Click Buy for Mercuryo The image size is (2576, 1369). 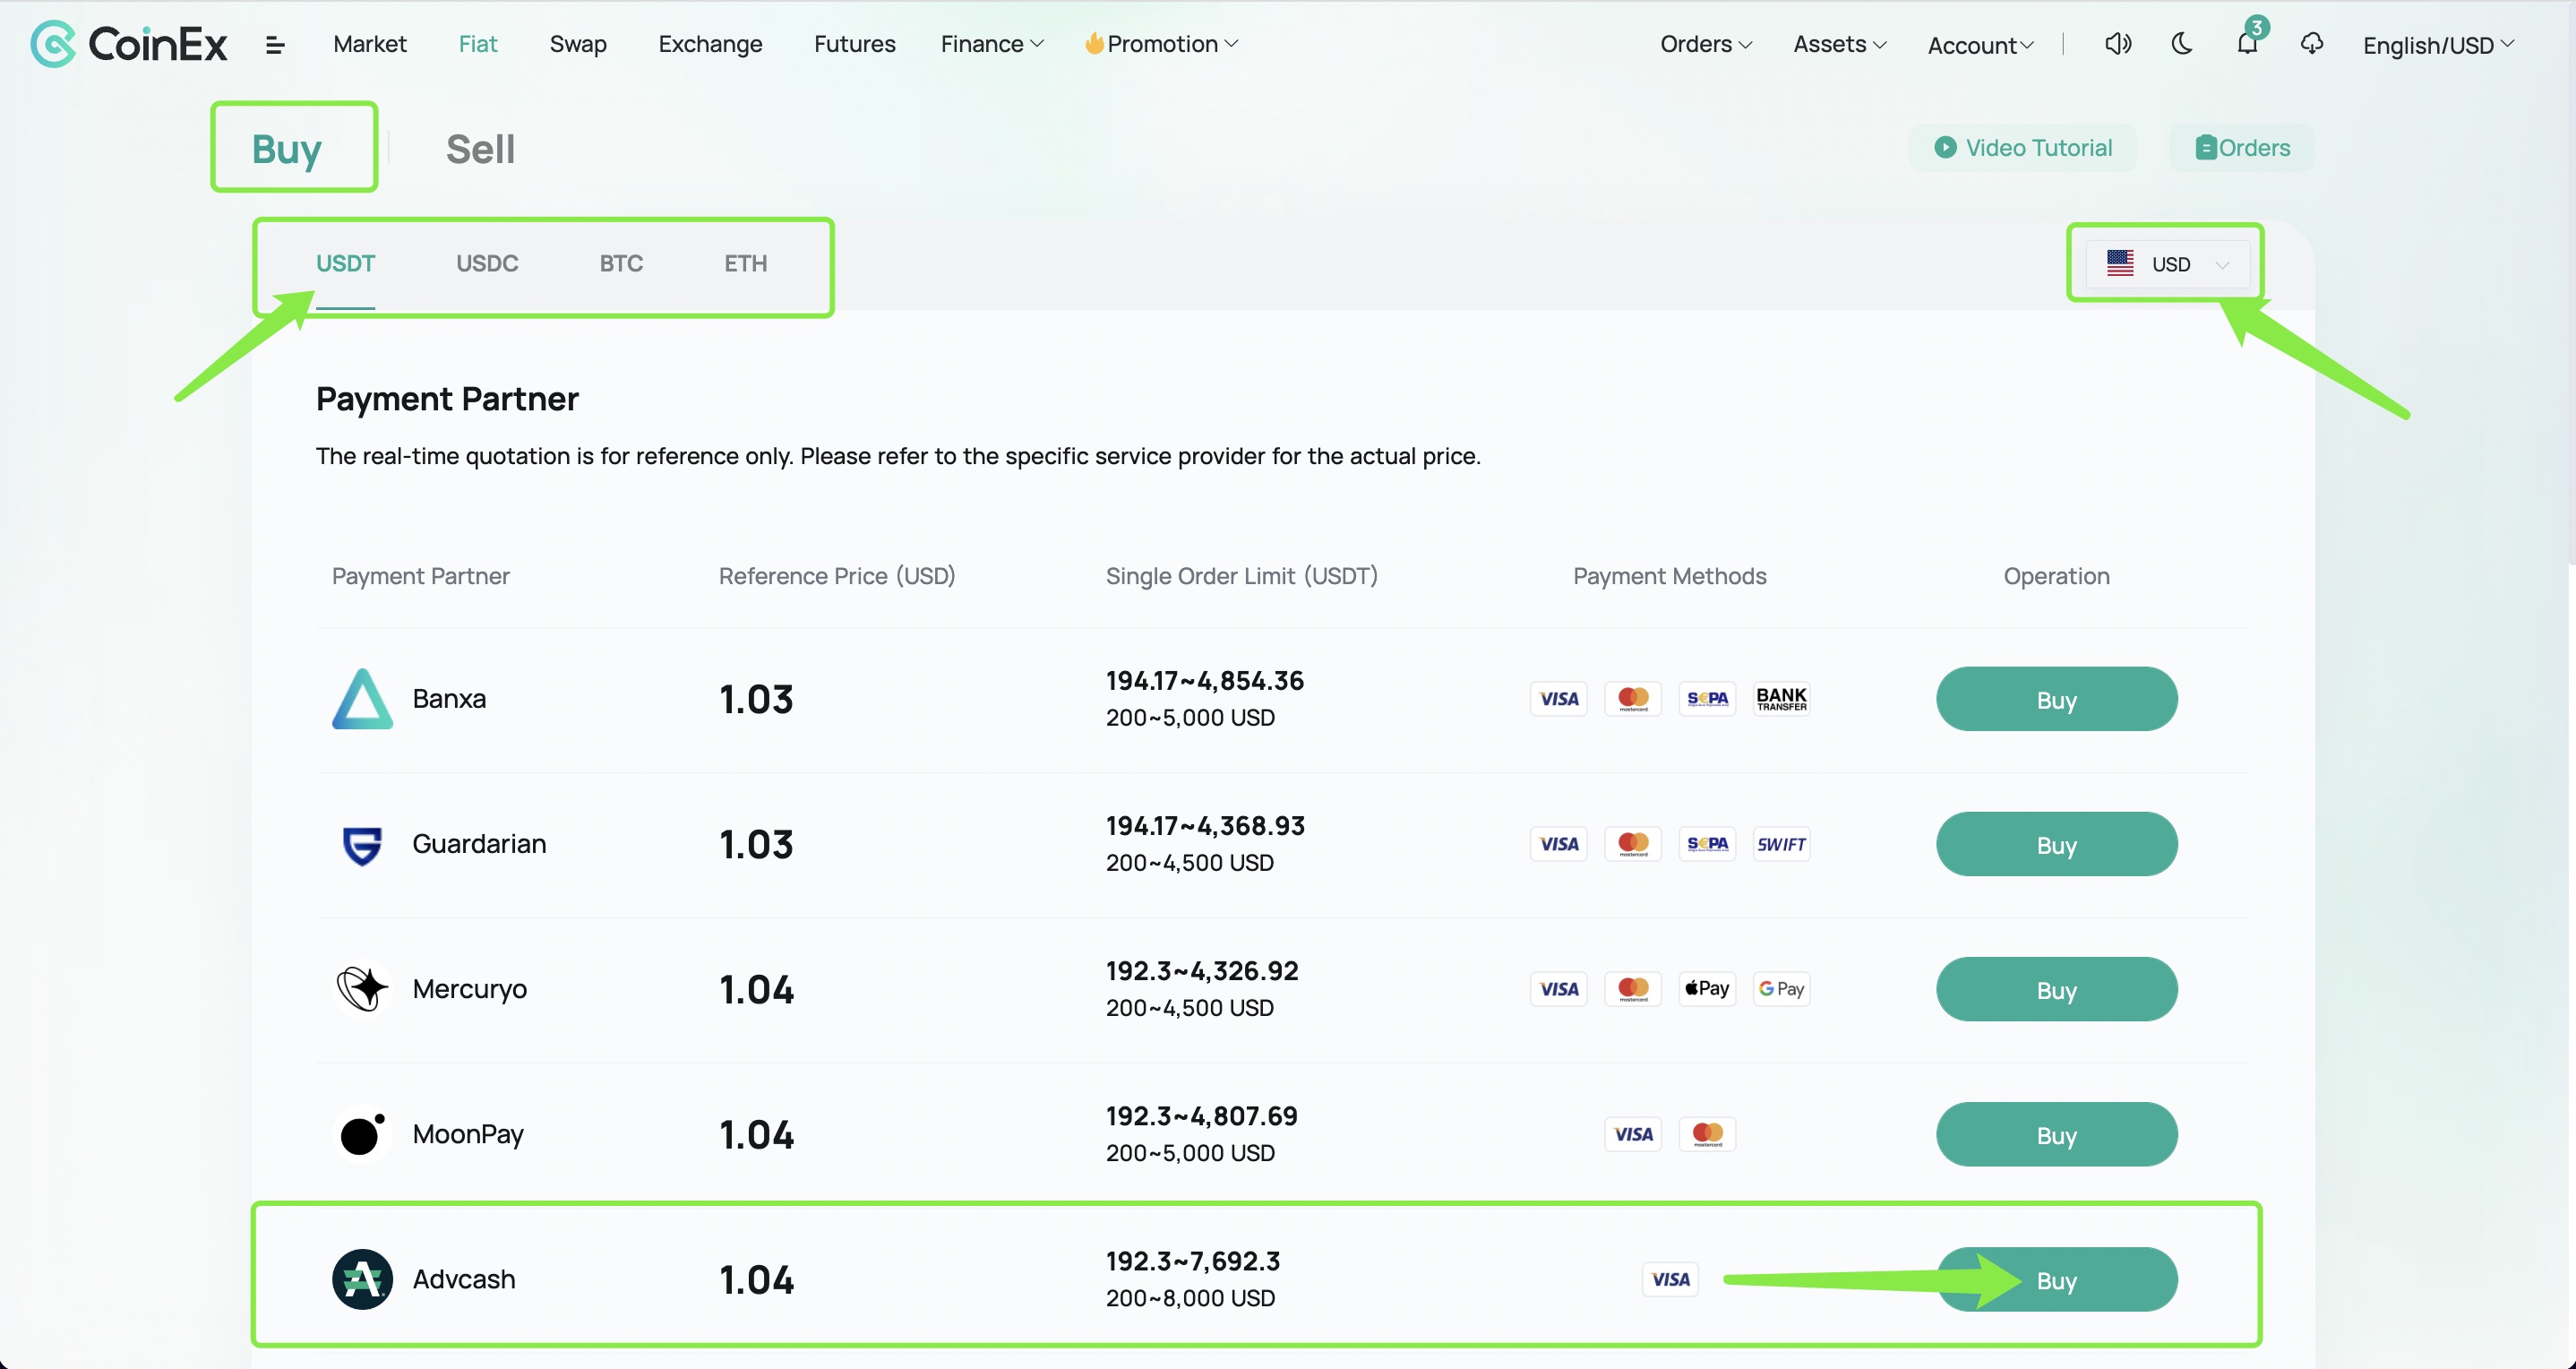coord(2056,989)
